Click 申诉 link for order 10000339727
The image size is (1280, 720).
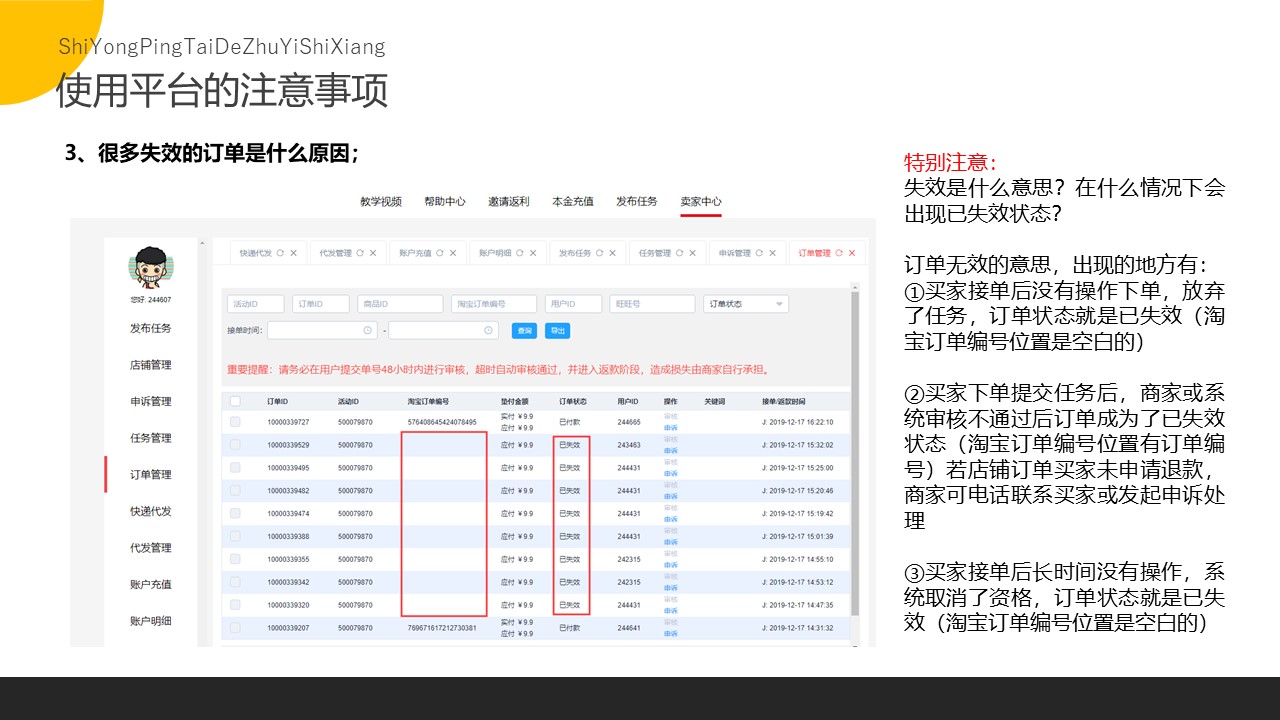pyautogui.click(x=671, y=428)
